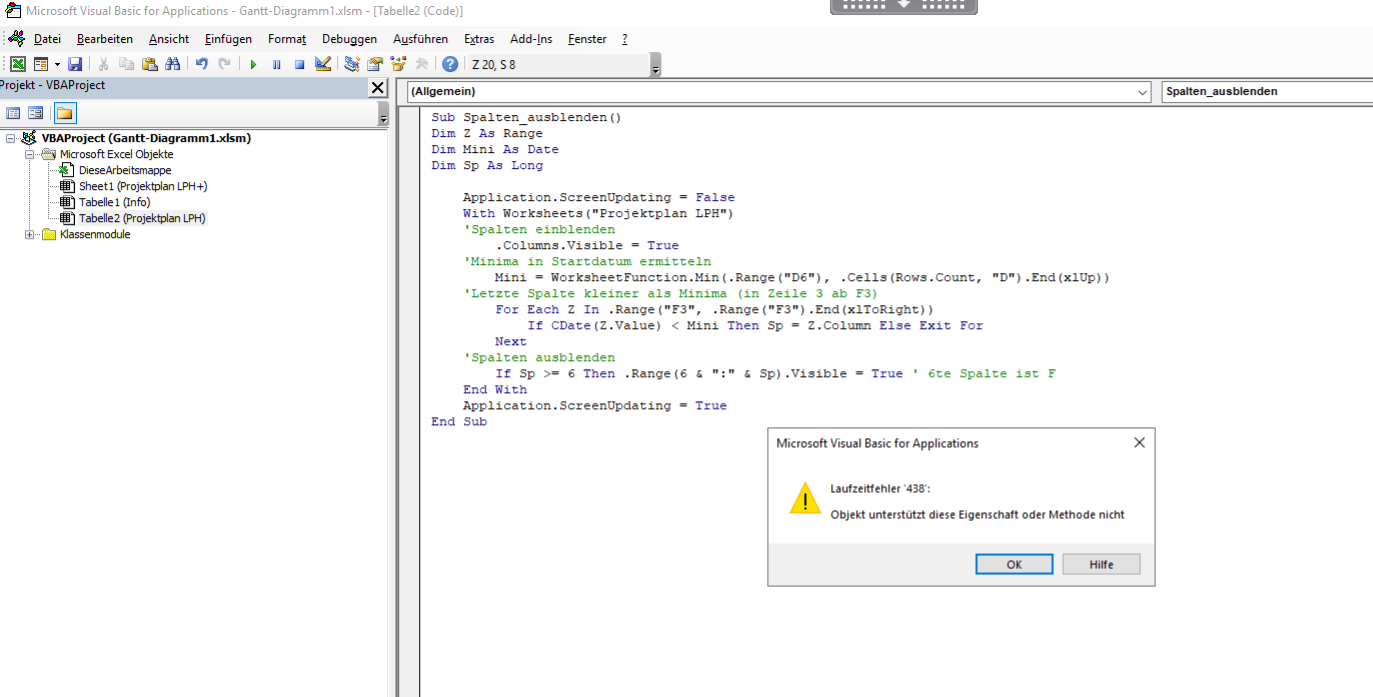Select Tabelle2 (Projektplan LPH) module
Screen dimensions: 1373x697
142,218
